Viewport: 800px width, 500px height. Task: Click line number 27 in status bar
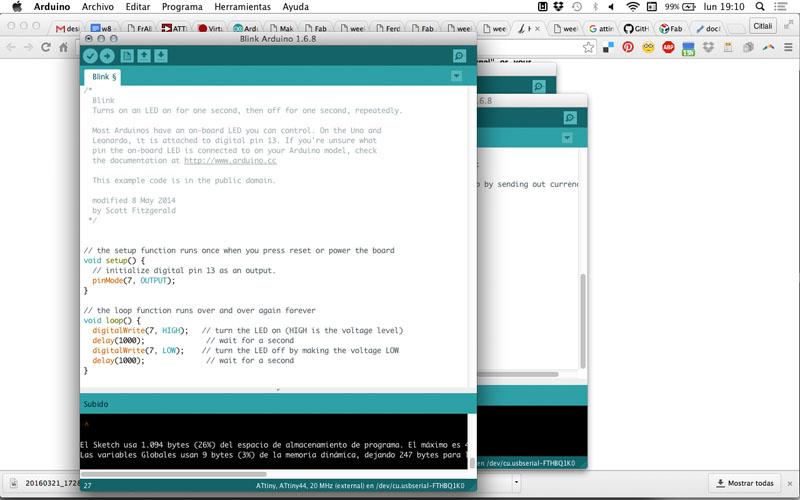click(88, 486)
